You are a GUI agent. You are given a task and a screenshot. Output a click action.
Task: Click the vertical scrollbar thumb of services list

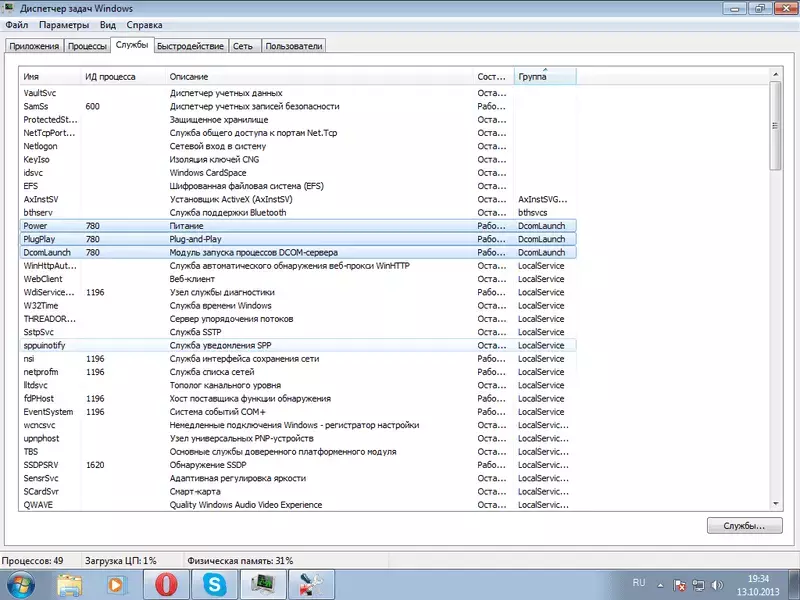[776, 126]
